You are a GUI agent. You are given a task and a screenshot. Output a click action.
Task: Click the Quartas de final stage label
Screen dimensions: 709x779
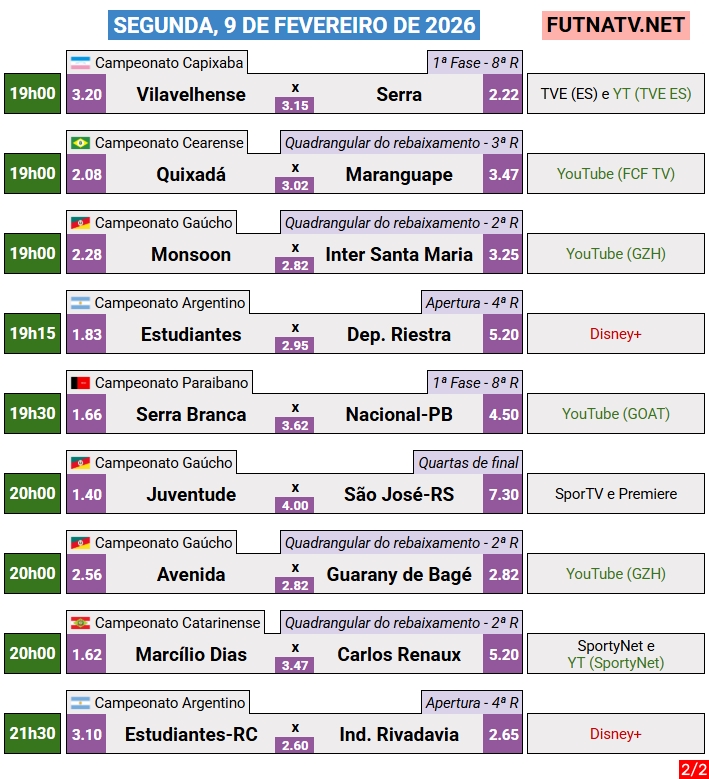(x=468, y=463)
